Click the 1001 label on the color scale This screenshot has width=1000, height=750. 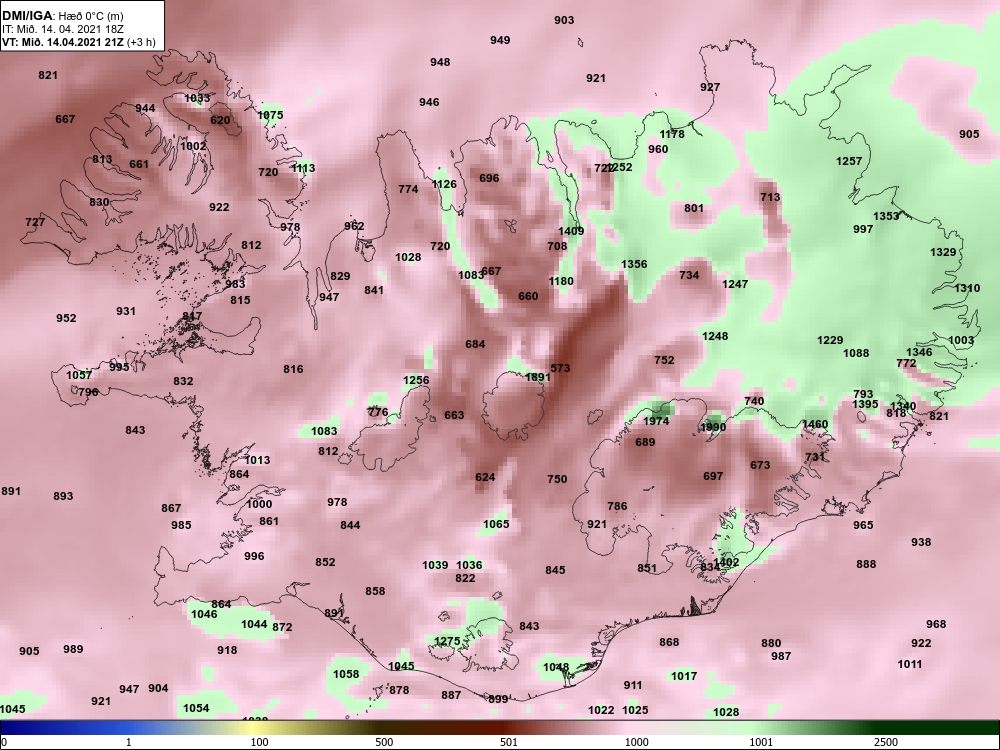tap(761, 742)
